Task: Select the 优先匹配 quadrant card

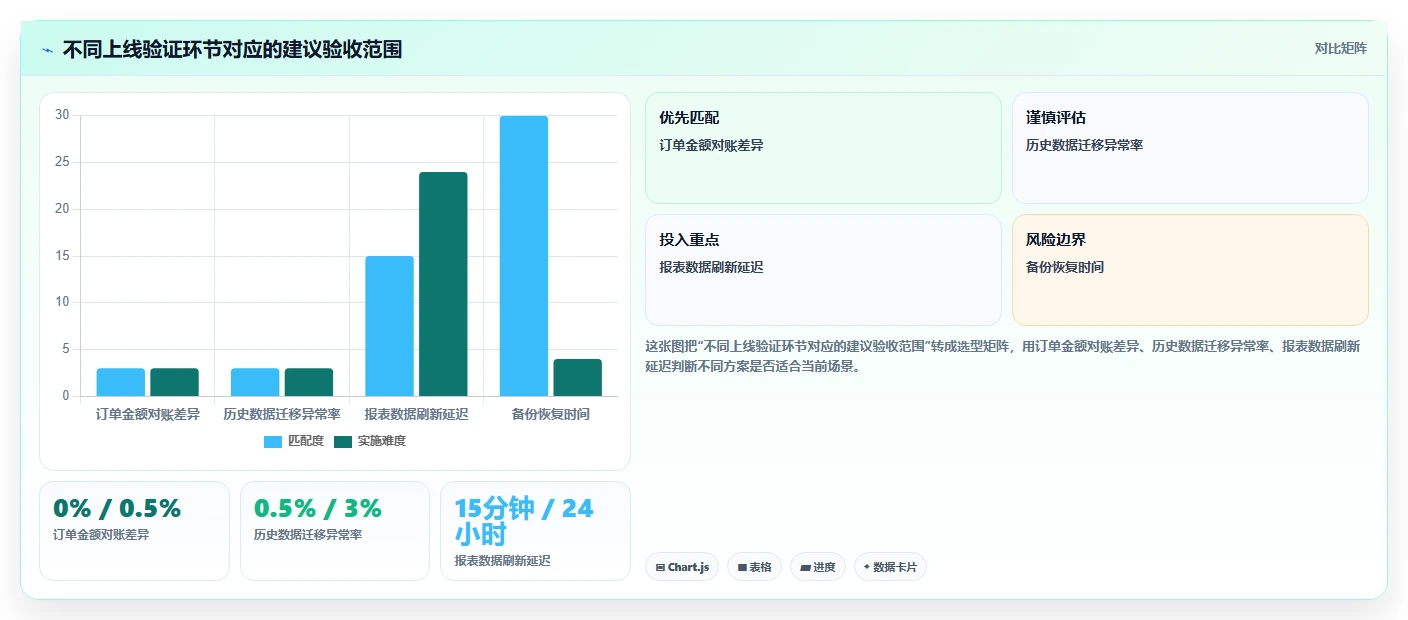Action: [823, 148]
